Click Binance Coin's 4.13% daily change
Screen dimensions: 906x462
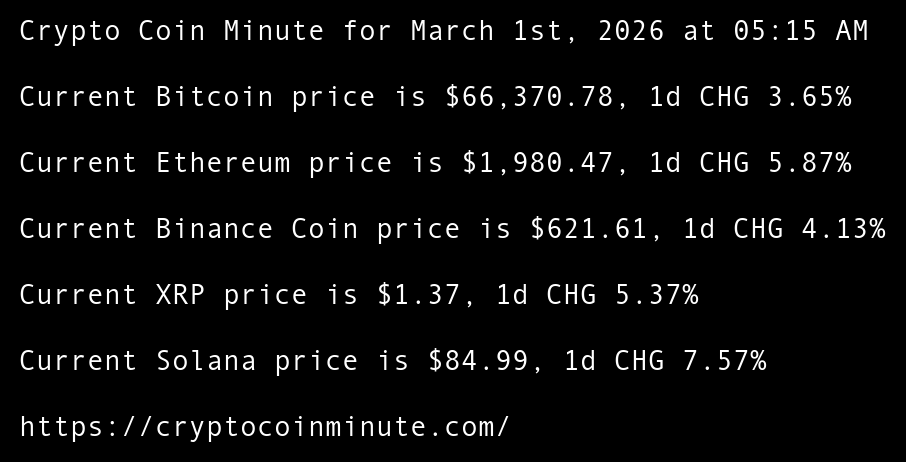[843, 229]
